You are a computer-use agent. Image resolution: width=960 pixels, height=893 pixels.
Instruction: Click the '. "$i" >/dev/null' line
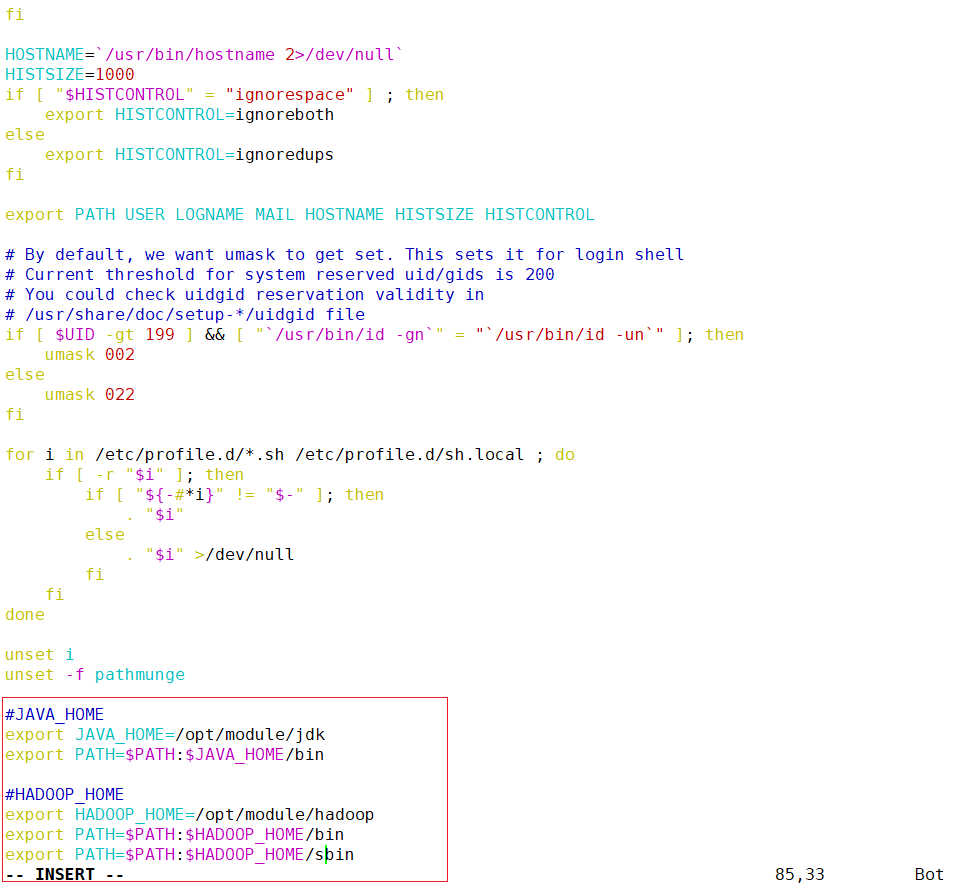coord(209,555)
